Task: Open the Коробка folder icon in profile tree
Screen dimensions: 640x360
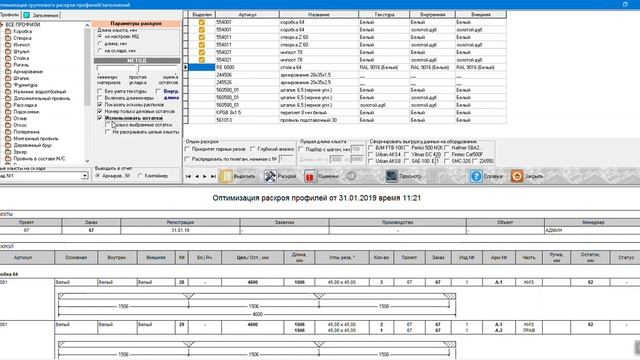Action: 8,31
